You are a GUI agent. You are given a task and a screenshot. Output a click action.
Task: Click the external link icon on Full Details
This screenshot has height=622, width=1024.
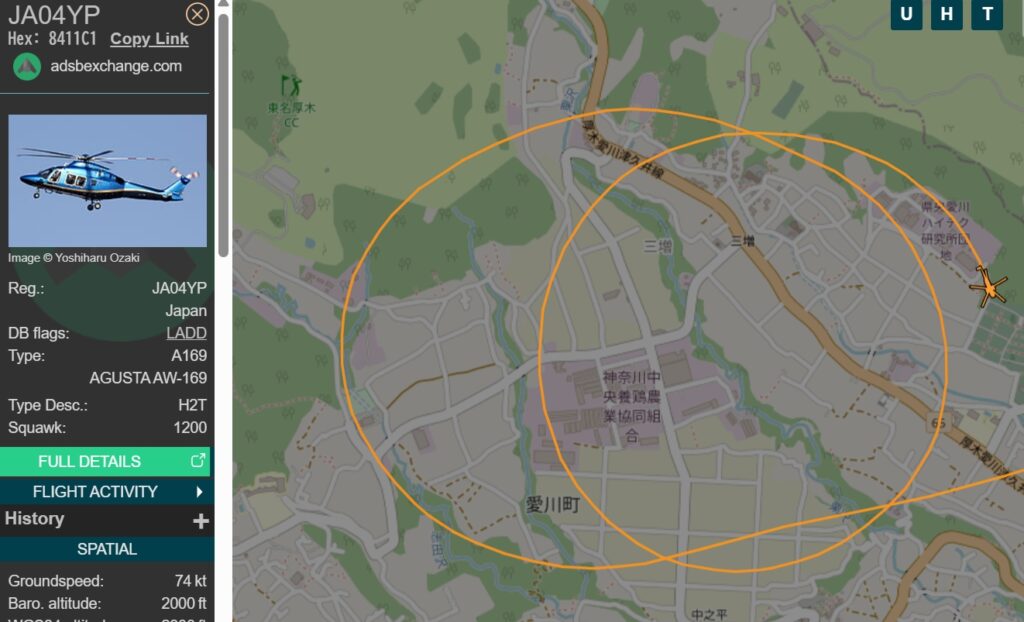[x=198, y=461]
